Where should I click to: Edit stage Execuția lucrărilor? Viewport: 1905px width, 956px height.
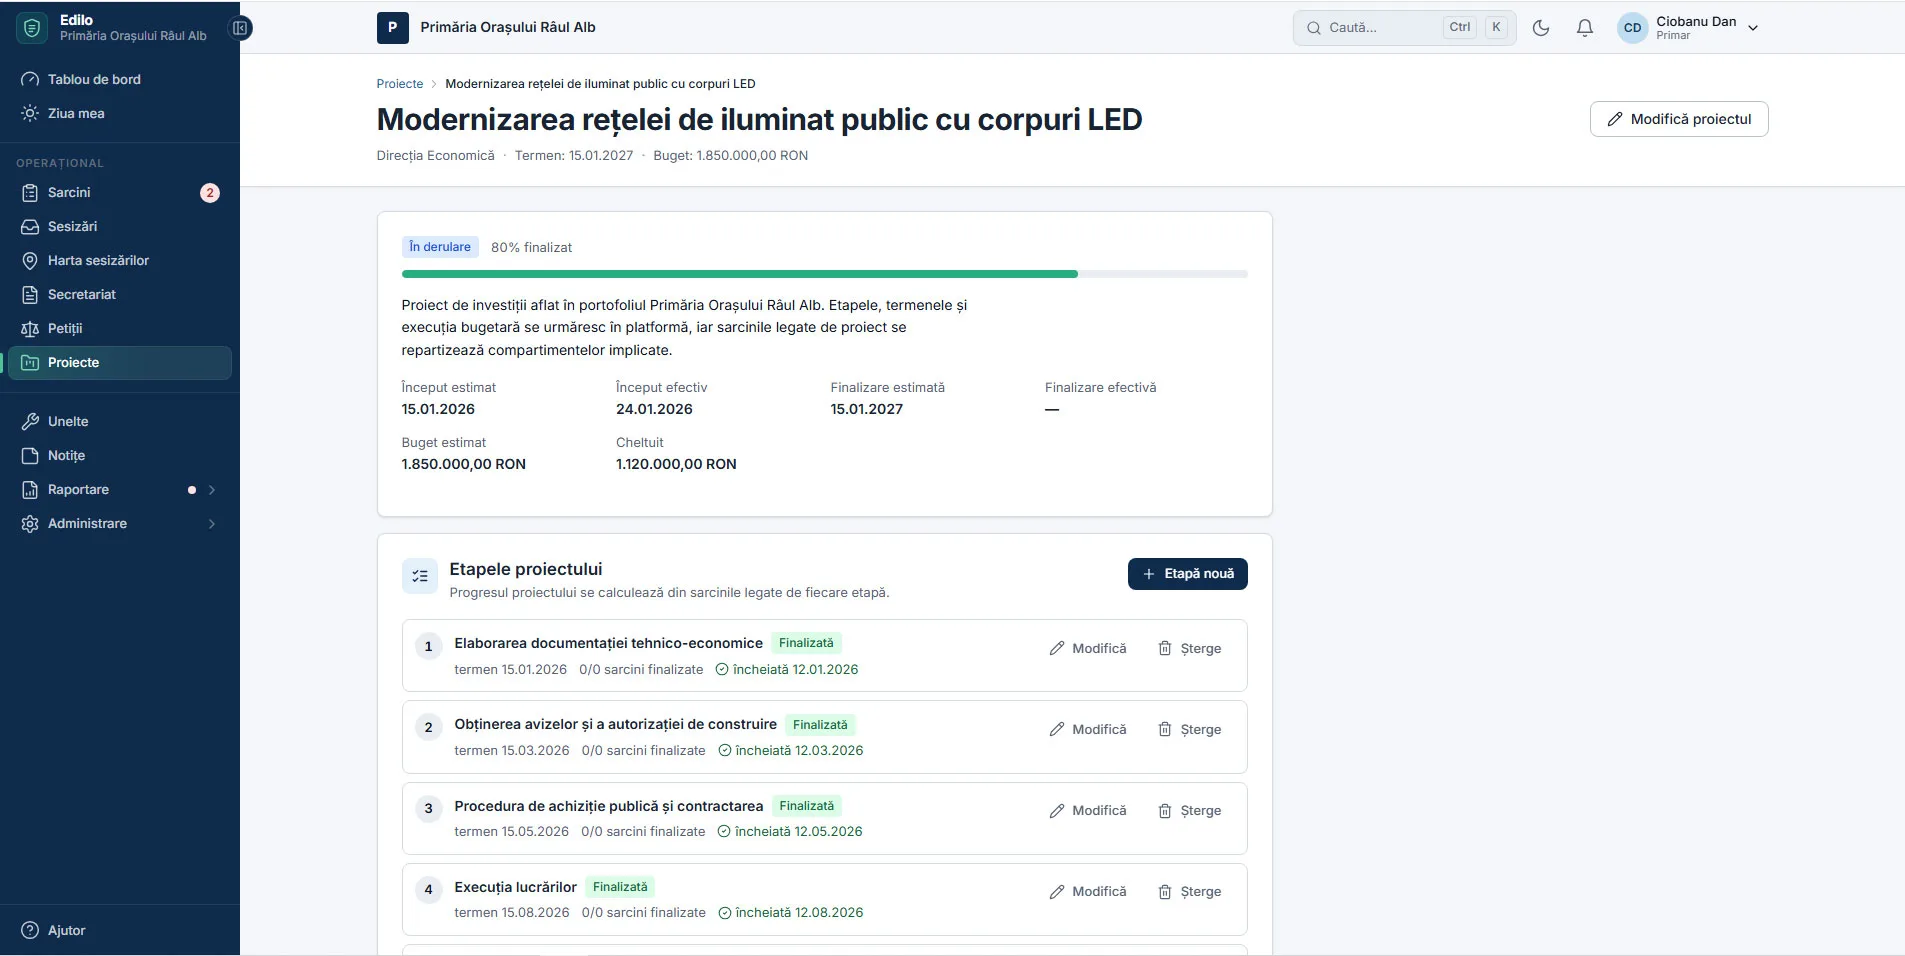(1088, 892)
